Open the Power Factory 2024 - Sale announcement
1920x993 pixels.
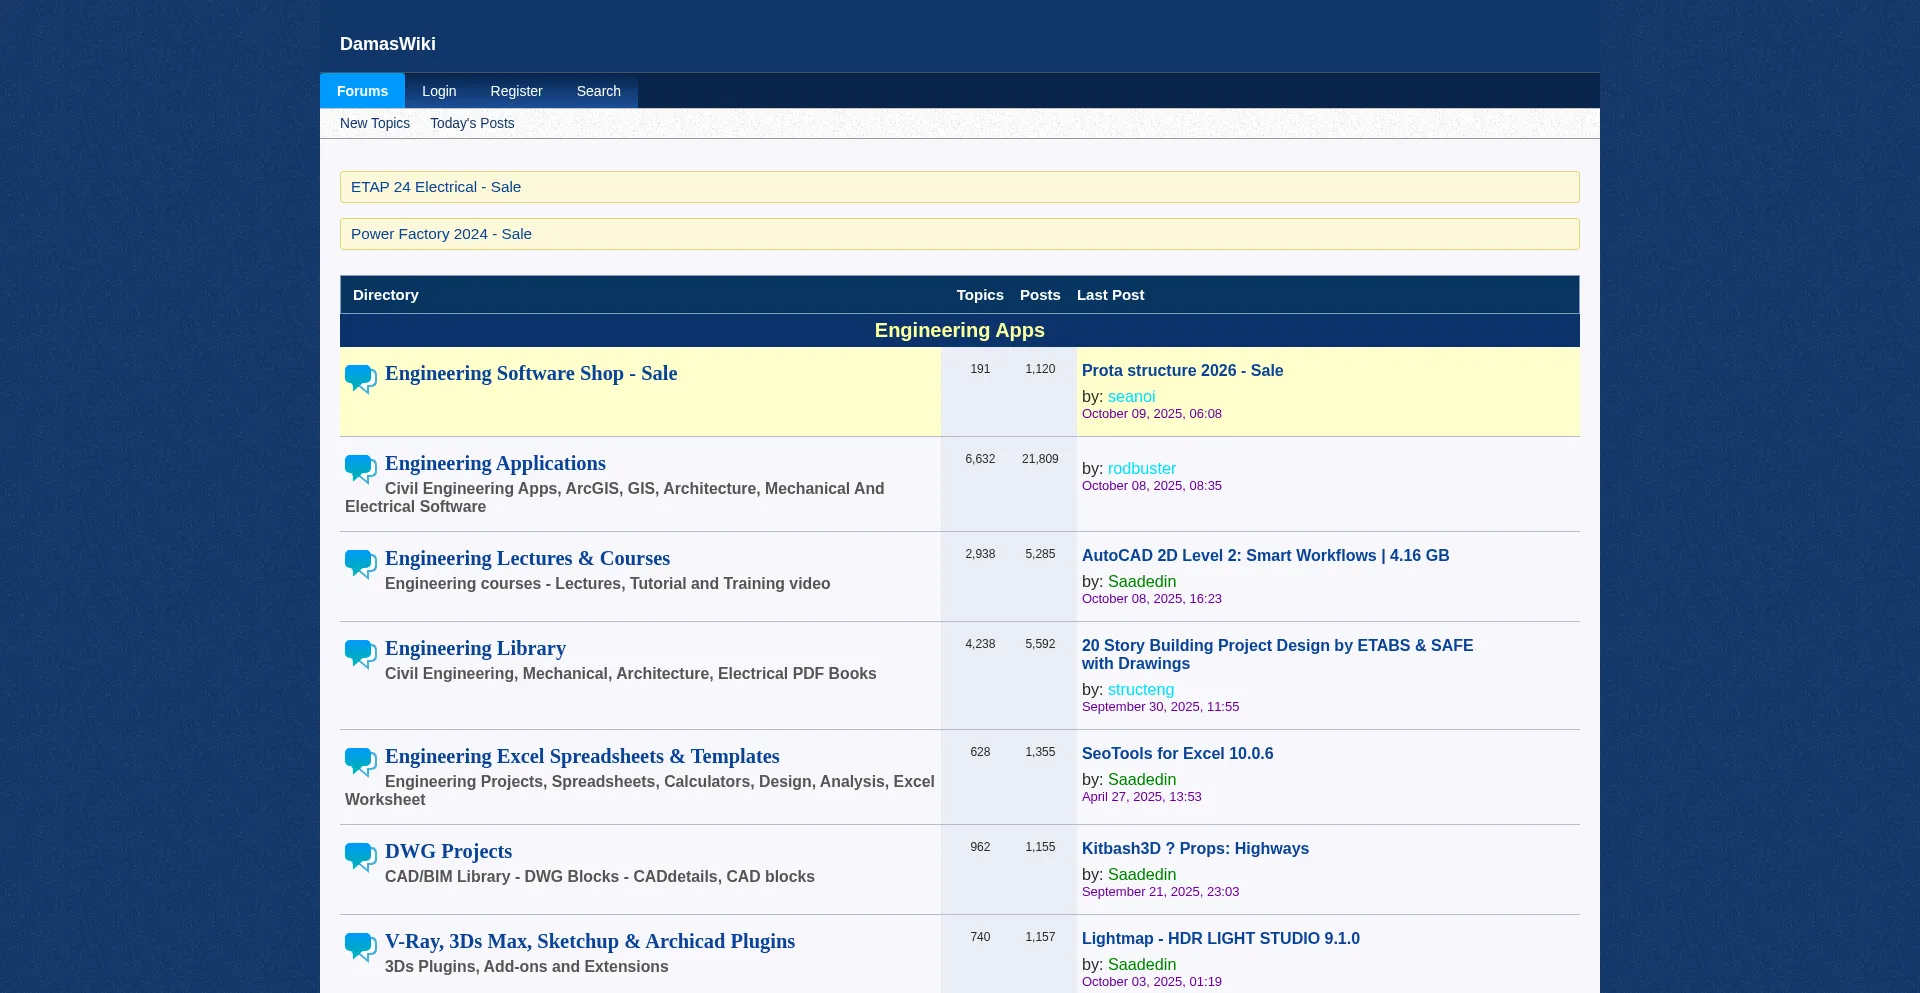441,234
